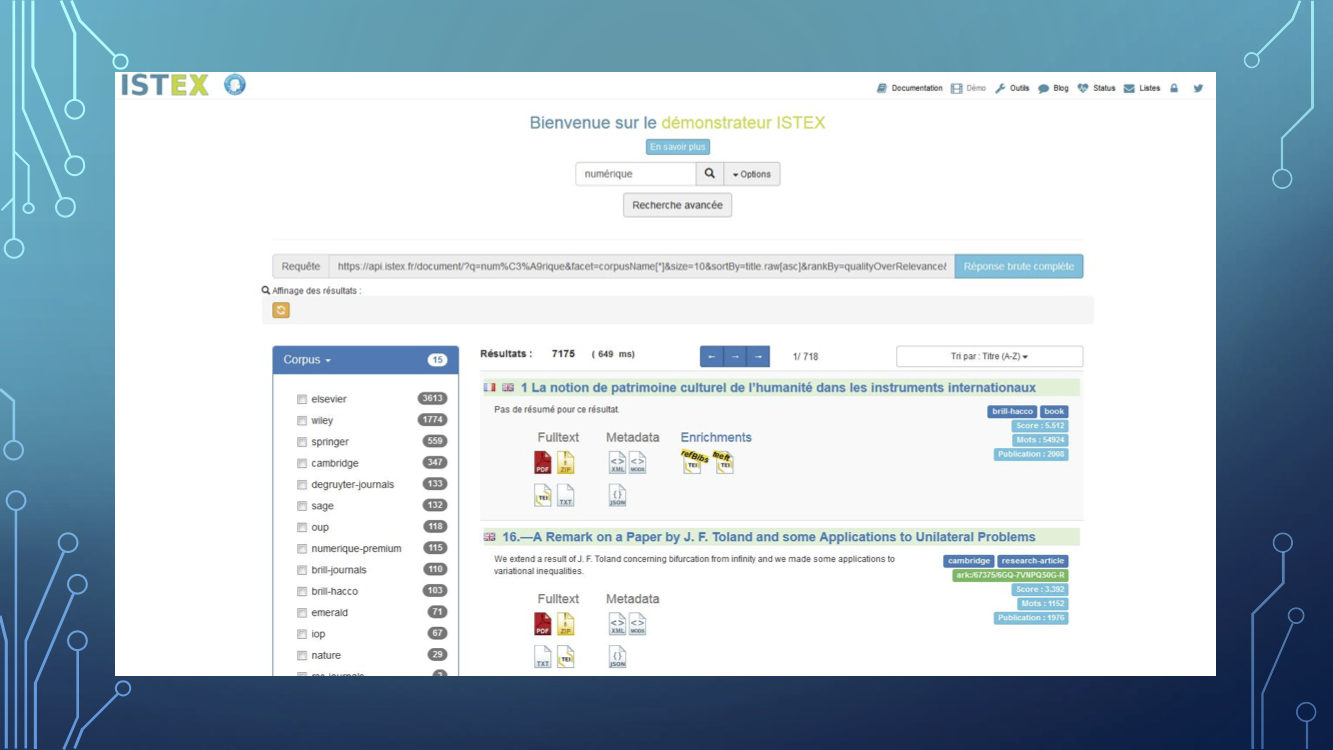
Task: Open the '16.—A Remark on a Paper' result title
Action: point(769,537)
